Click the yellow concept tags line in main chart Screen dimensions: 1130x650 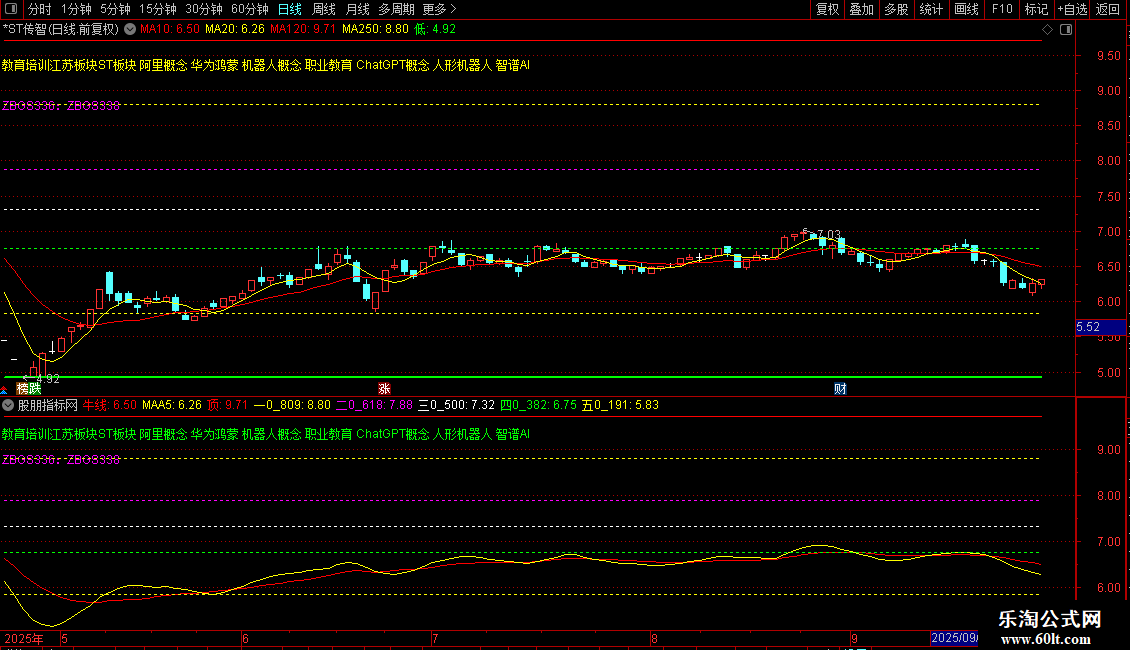click(x=265, y=65)
